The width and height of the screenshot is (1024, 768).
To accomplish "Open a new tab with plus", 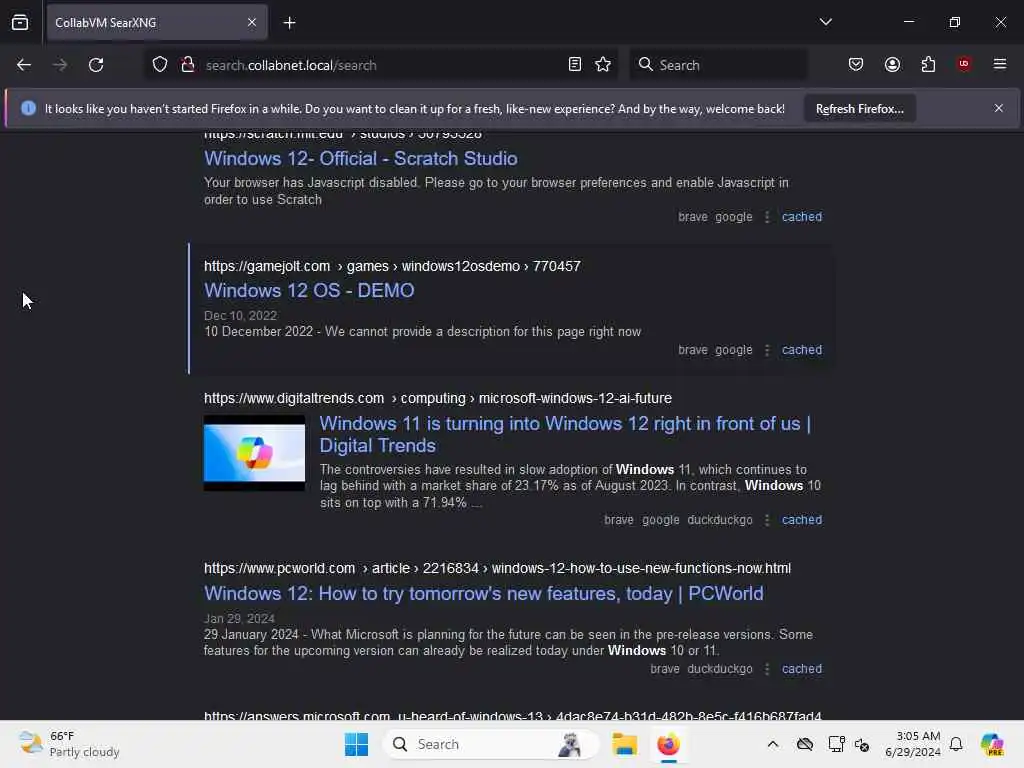I will pyautogui.click(x=289, y=23).
